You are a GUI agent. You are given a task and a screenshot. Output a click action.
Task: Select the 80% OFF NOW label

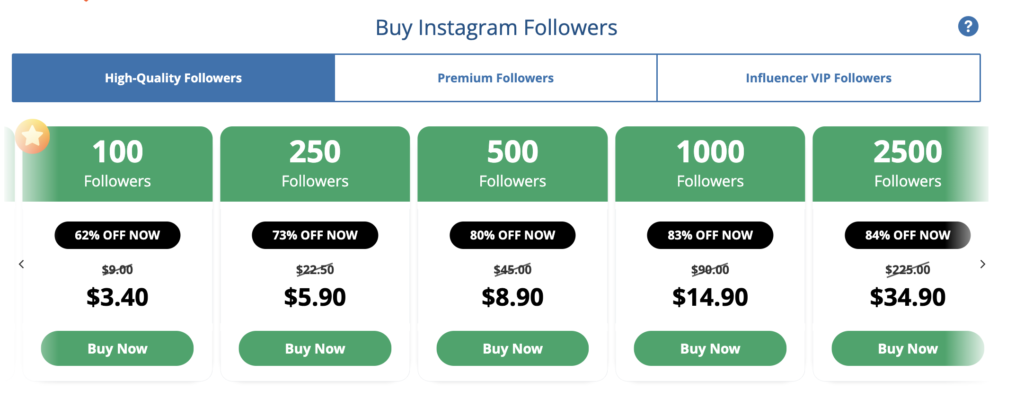coord(512,235)
